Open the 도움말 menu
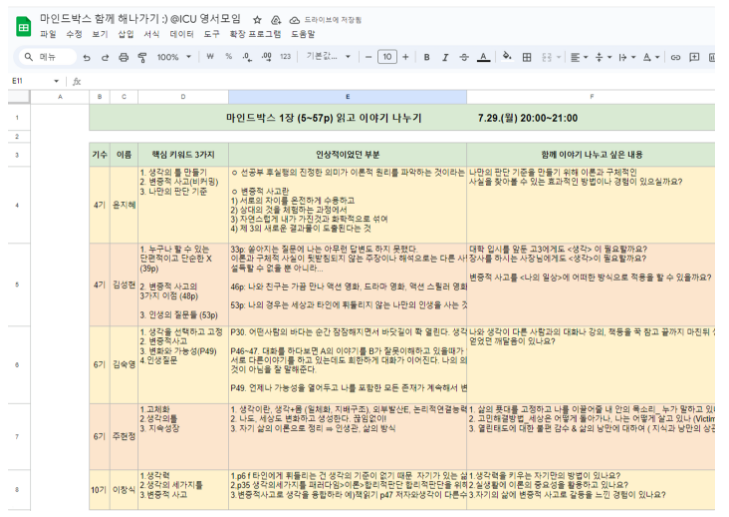 click(303, 34)
